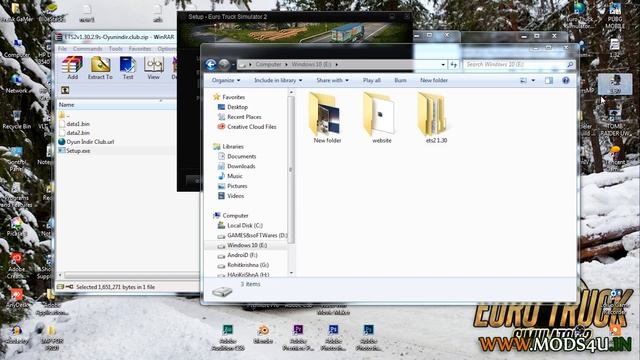Open the Favorites menu in WinRAR
This screenshot has height=360, width=640.
click(x=140, y=49)
